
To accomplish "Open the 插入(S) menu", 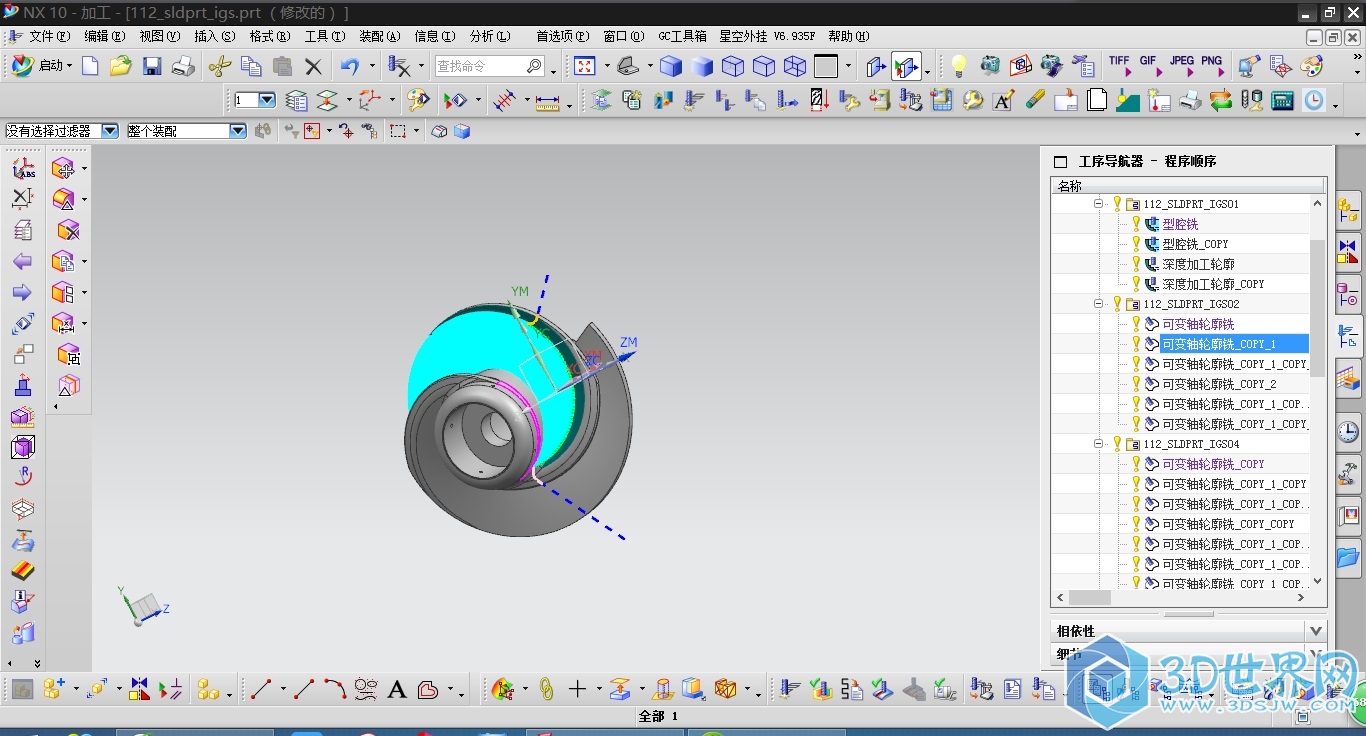I will click(214, 36).
